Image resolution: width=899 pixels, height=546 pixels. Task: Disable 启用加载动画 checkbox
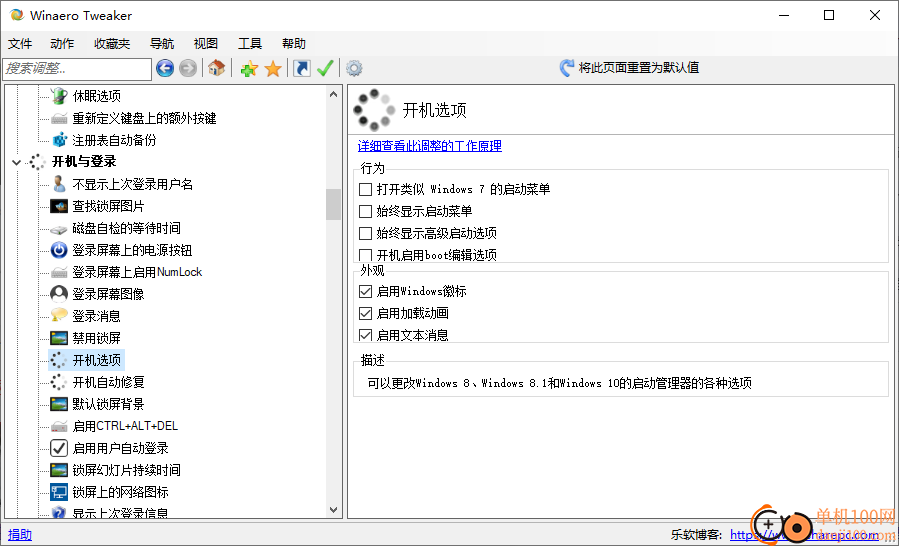tap(365, 313)
